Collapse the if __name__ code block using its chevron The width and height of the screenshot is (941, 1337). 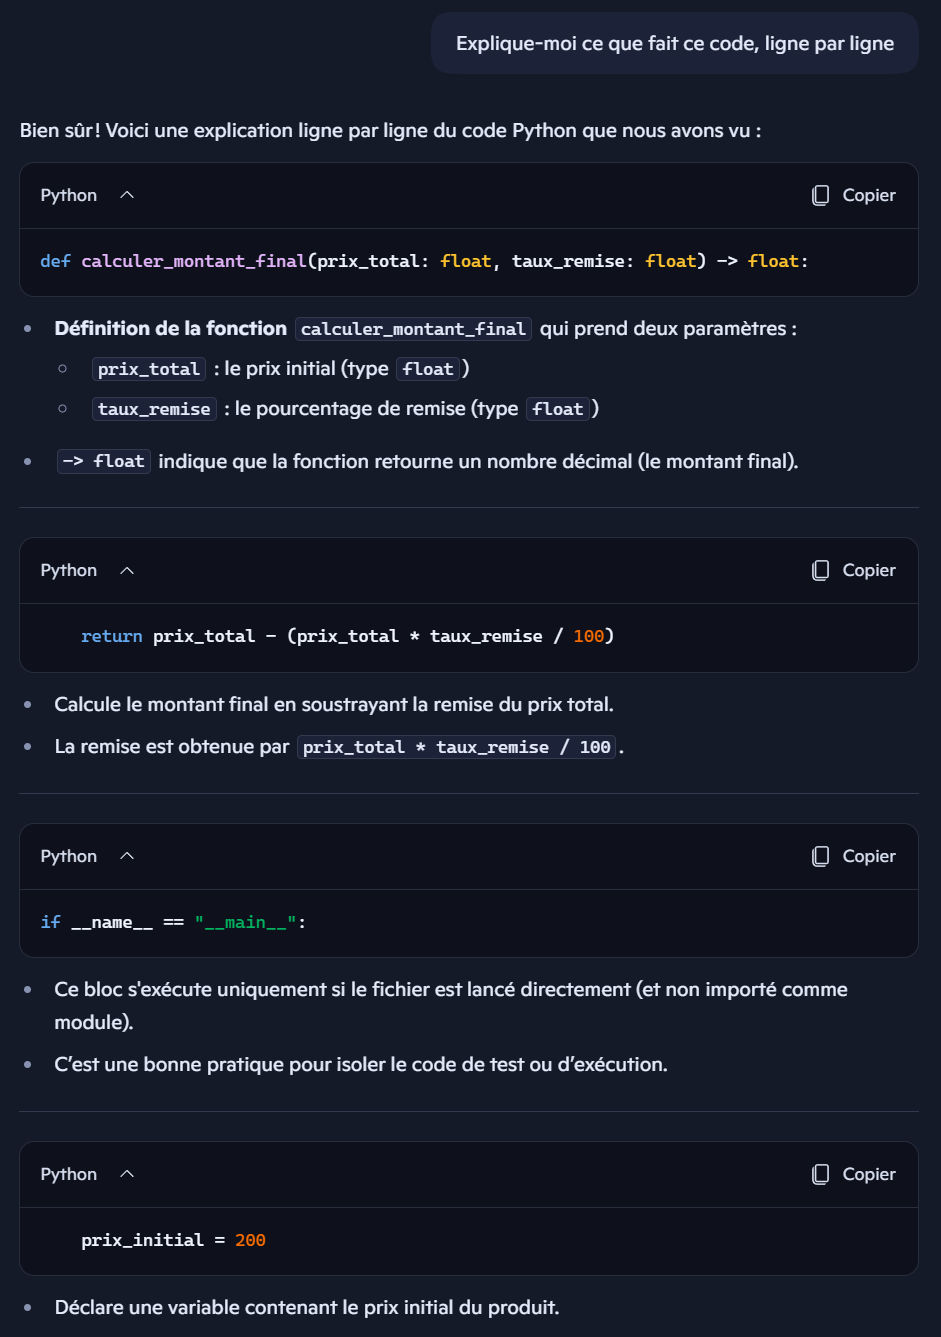click(127, 856)
